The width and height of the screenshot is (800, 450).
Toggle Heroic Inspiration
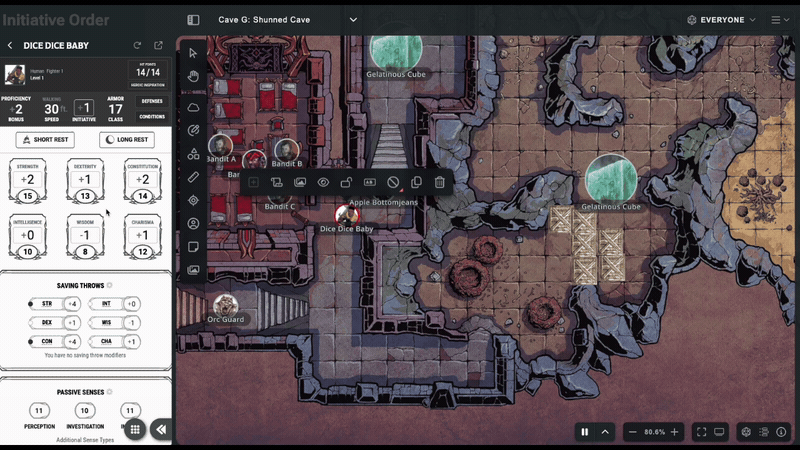[x=147, y=85]
